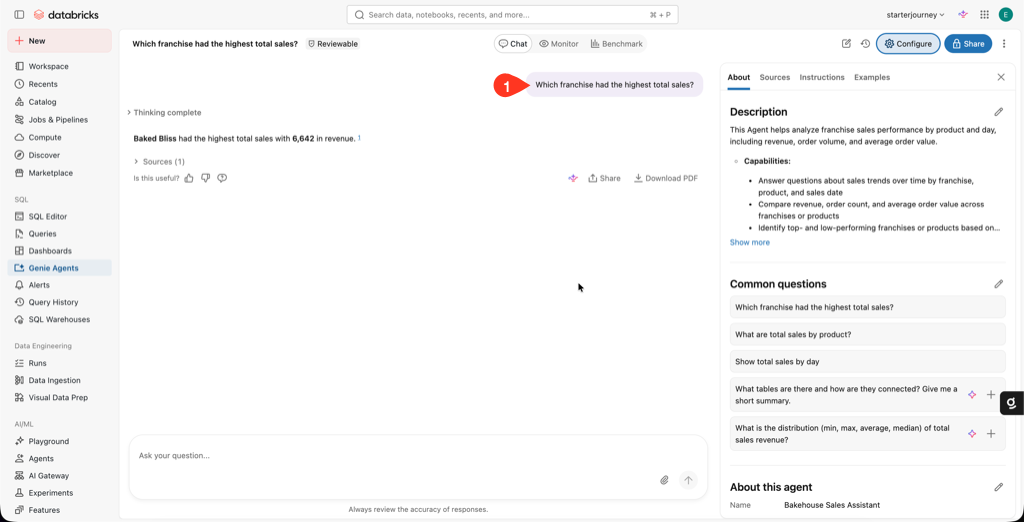Select 'Show total sales by day' question
The width and height of the screenshot is (1024, 522).
[867, 361]
